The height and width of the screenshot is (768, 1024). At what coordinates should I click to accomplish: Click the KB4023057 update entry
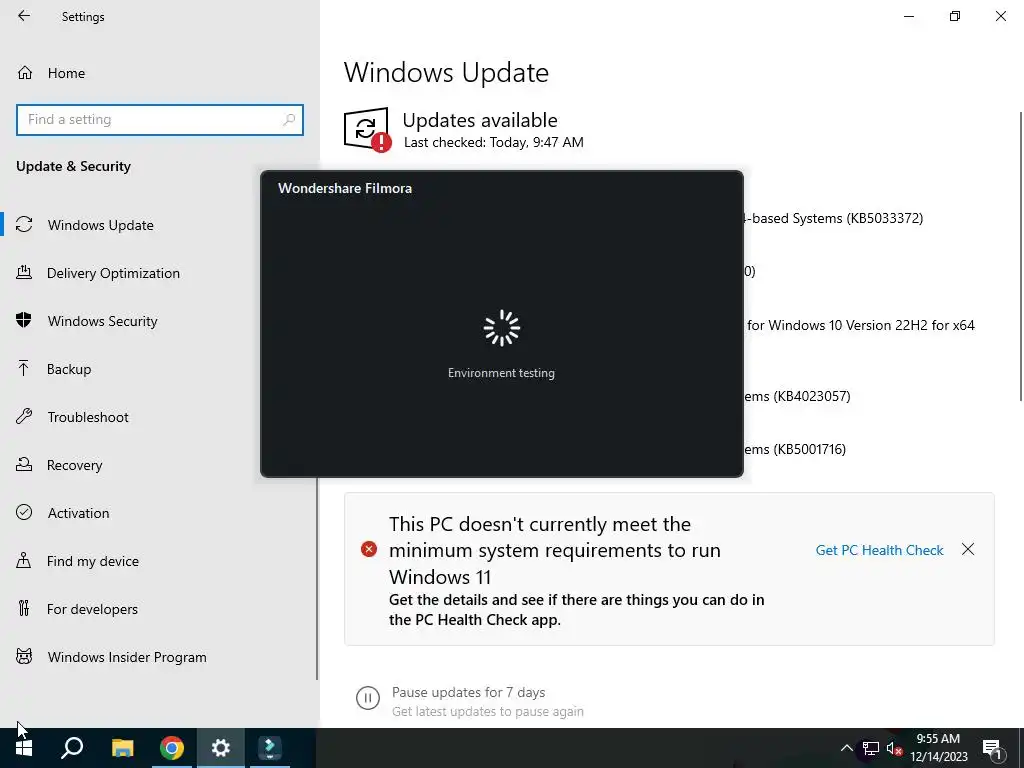pos(797,396)
